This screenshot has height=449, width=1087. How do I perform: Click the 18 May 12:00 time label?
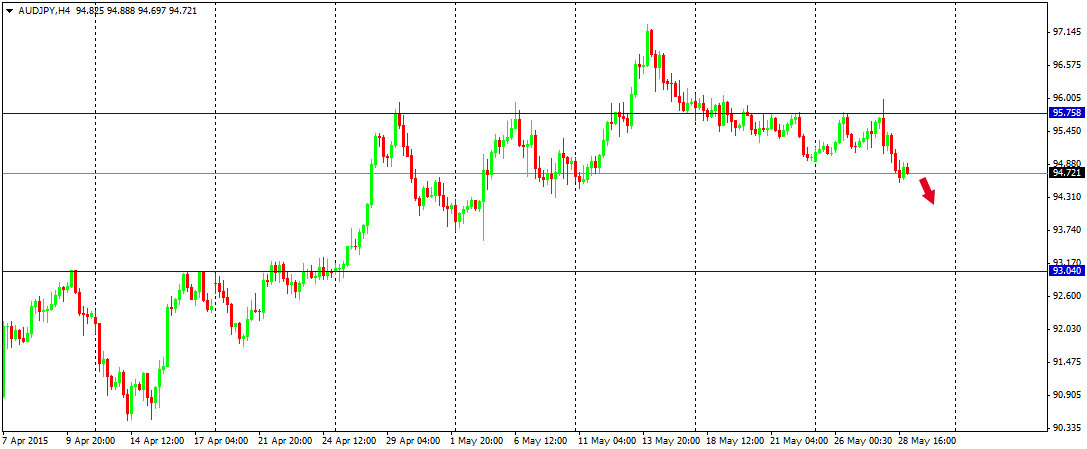point(735,441)
